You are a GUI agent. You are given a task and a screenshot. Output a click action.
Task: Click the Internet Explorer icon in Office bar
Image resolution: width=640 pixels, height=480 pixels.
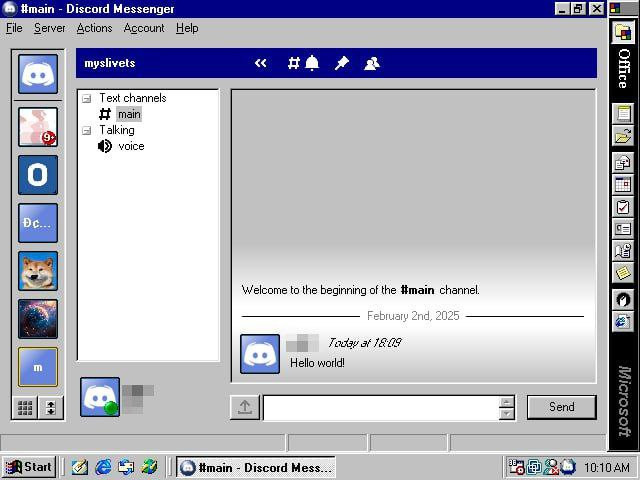(623, 322)
